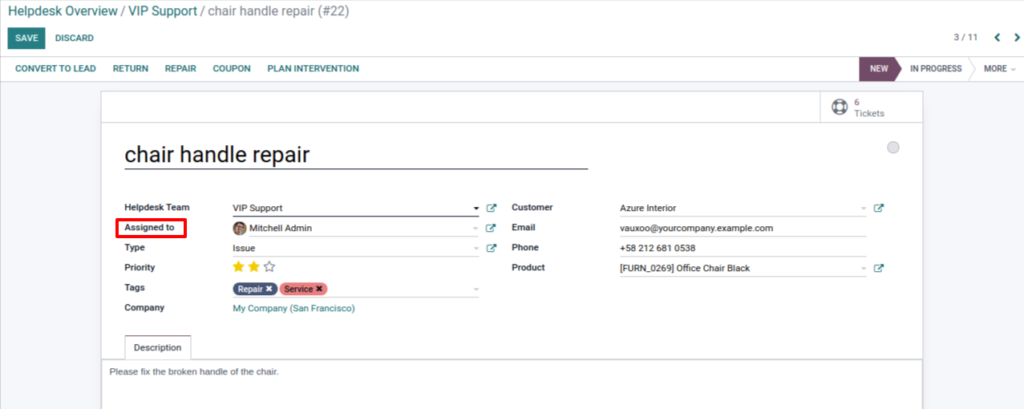
Task: Go to next ticket record arrow
Action: [x=1017, y=38]
